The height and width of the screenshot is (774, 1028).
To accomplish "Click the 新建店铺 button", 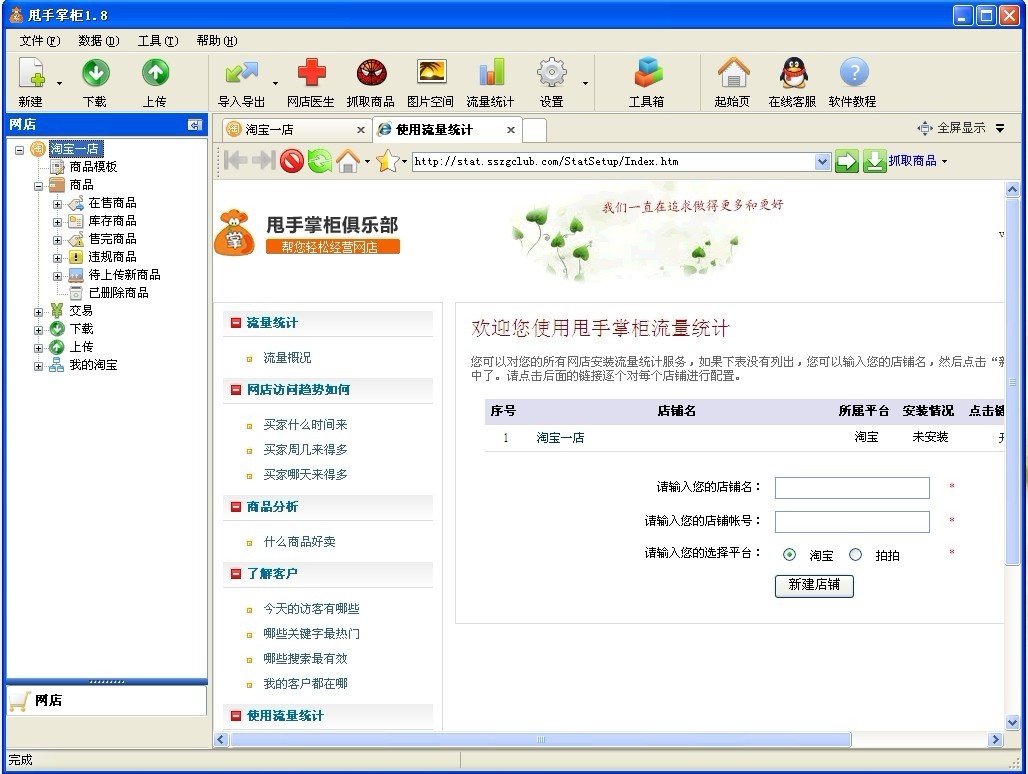I will 814,585.
